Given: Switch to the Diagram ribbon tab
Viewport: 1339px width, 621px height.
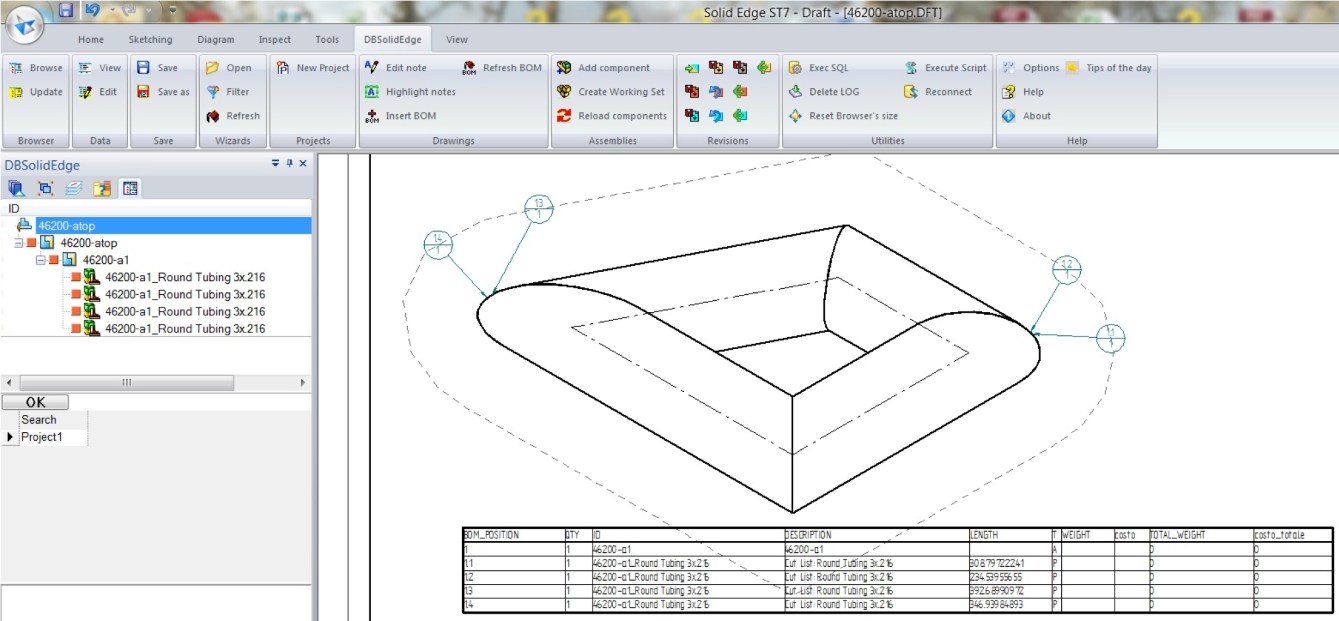Looking at the screenshot, I should 216,40.
